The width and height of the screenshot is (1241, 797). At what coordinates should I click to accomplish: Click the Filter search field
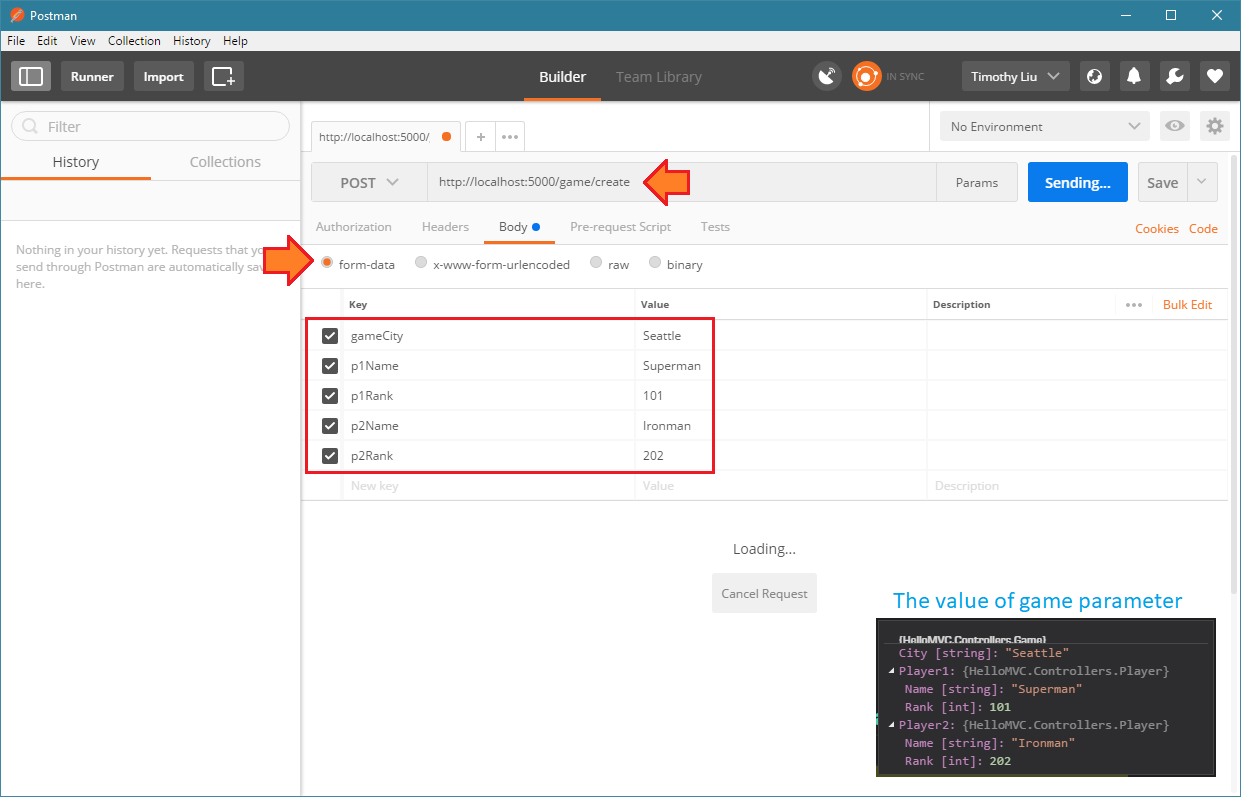[x=150, y=126]
